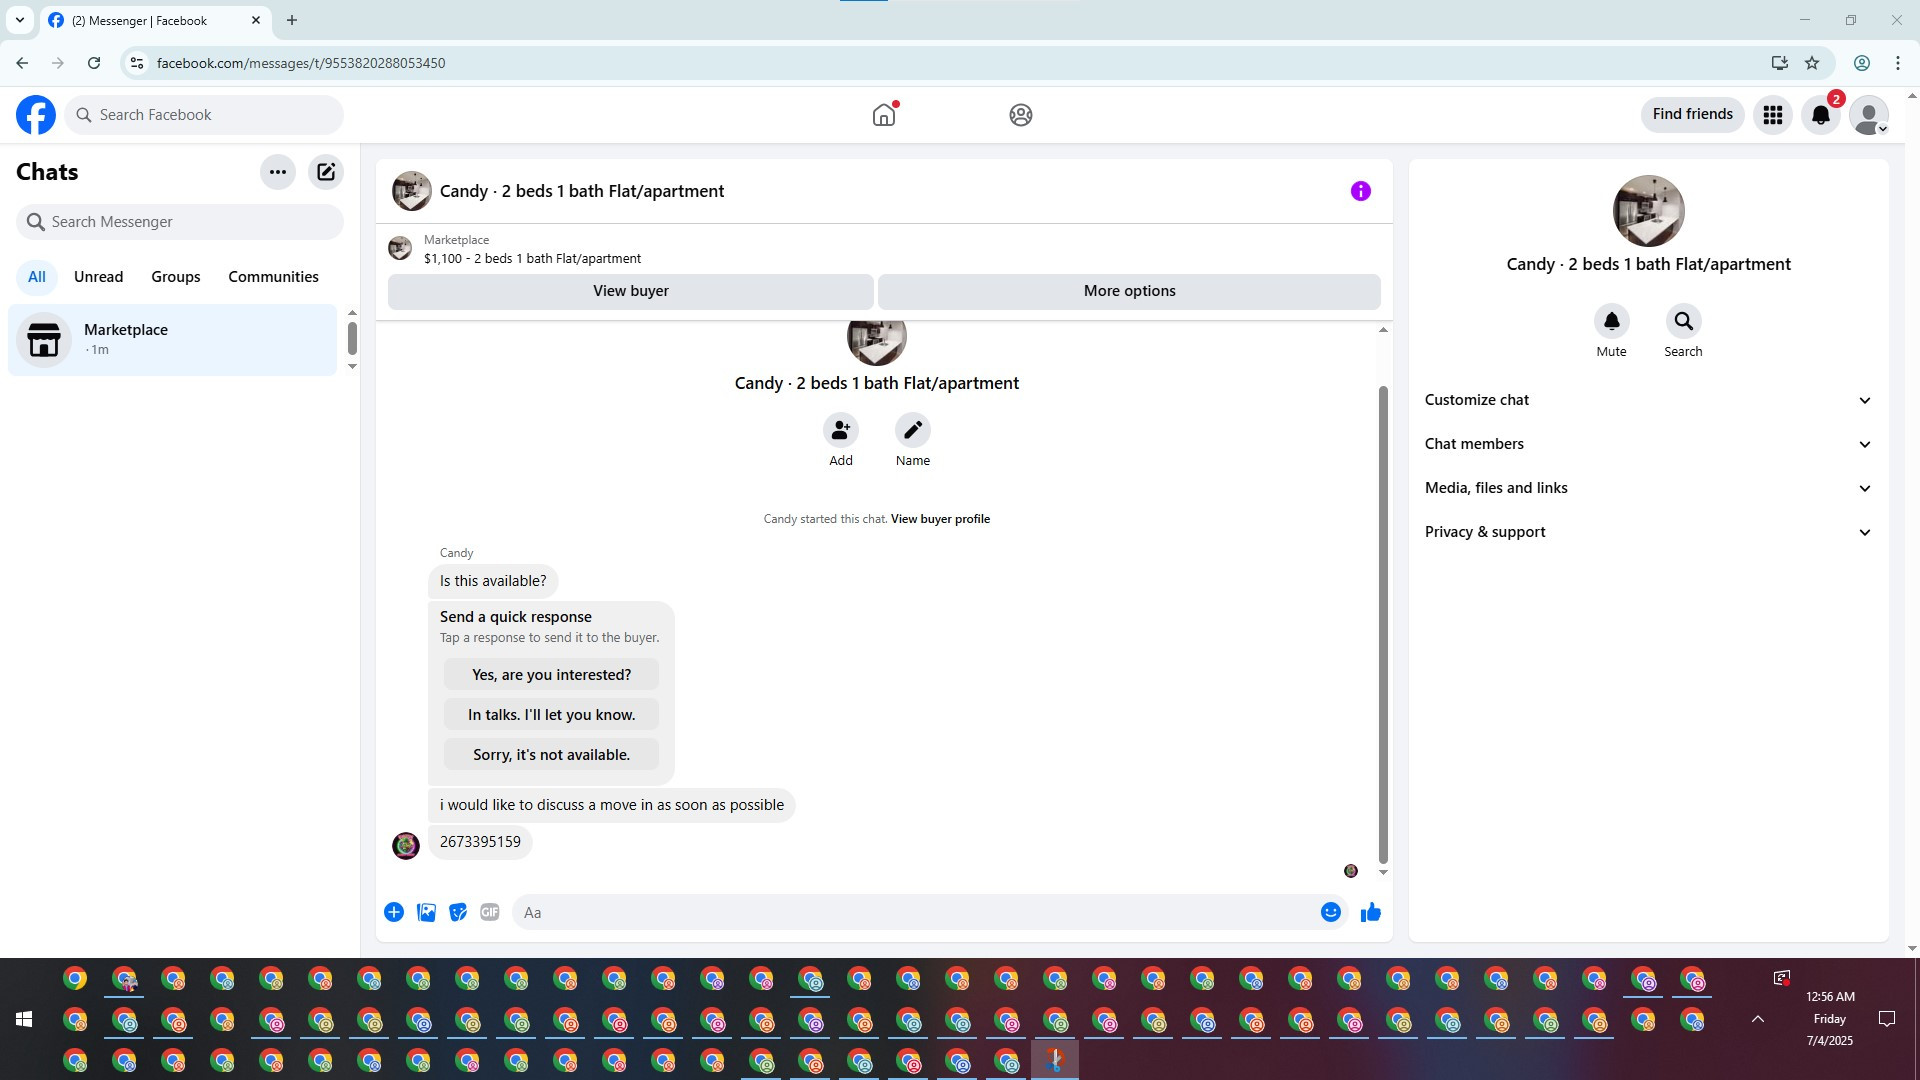
Task: Open the notifications bell
Action: [x=1820, y=115]
